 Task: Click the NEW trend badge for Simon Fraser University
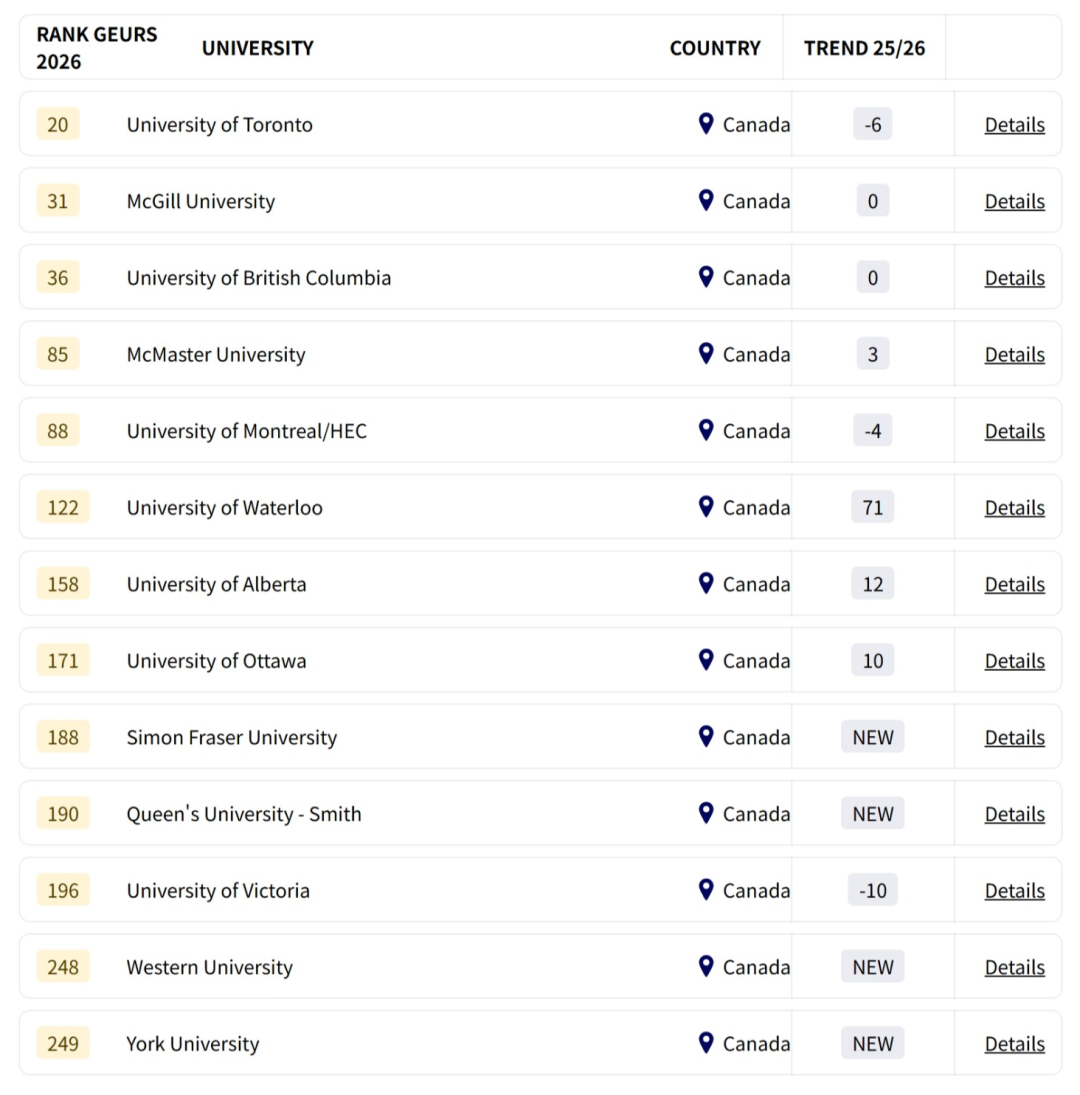point(872,737)
